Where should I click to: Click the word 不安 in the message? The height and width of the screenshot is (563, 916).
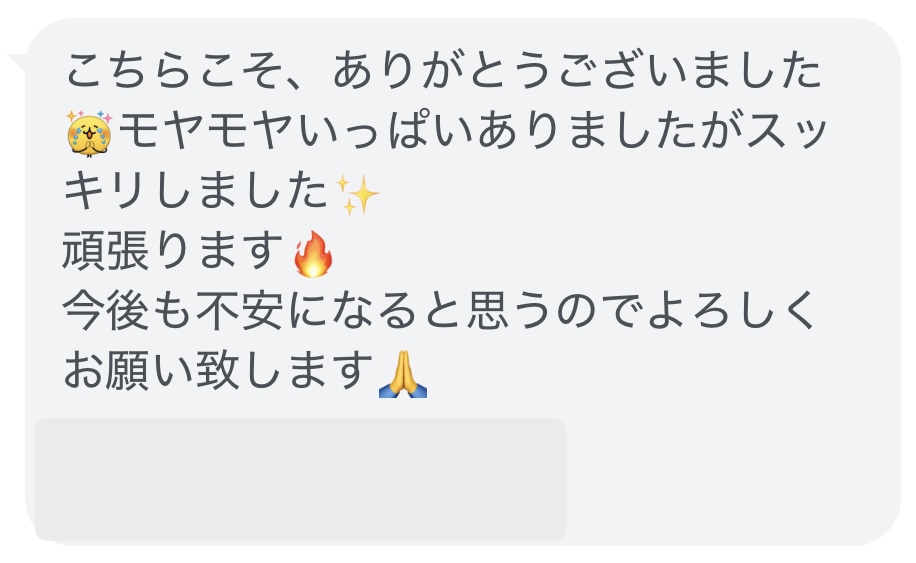(240, 312)
